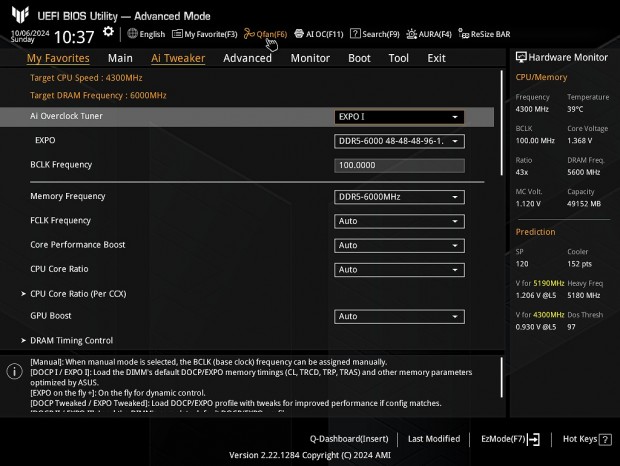This screenshot has height=466, width=620.
Task: Click the CPU/Memory section heading
Action: pos(541,77)
